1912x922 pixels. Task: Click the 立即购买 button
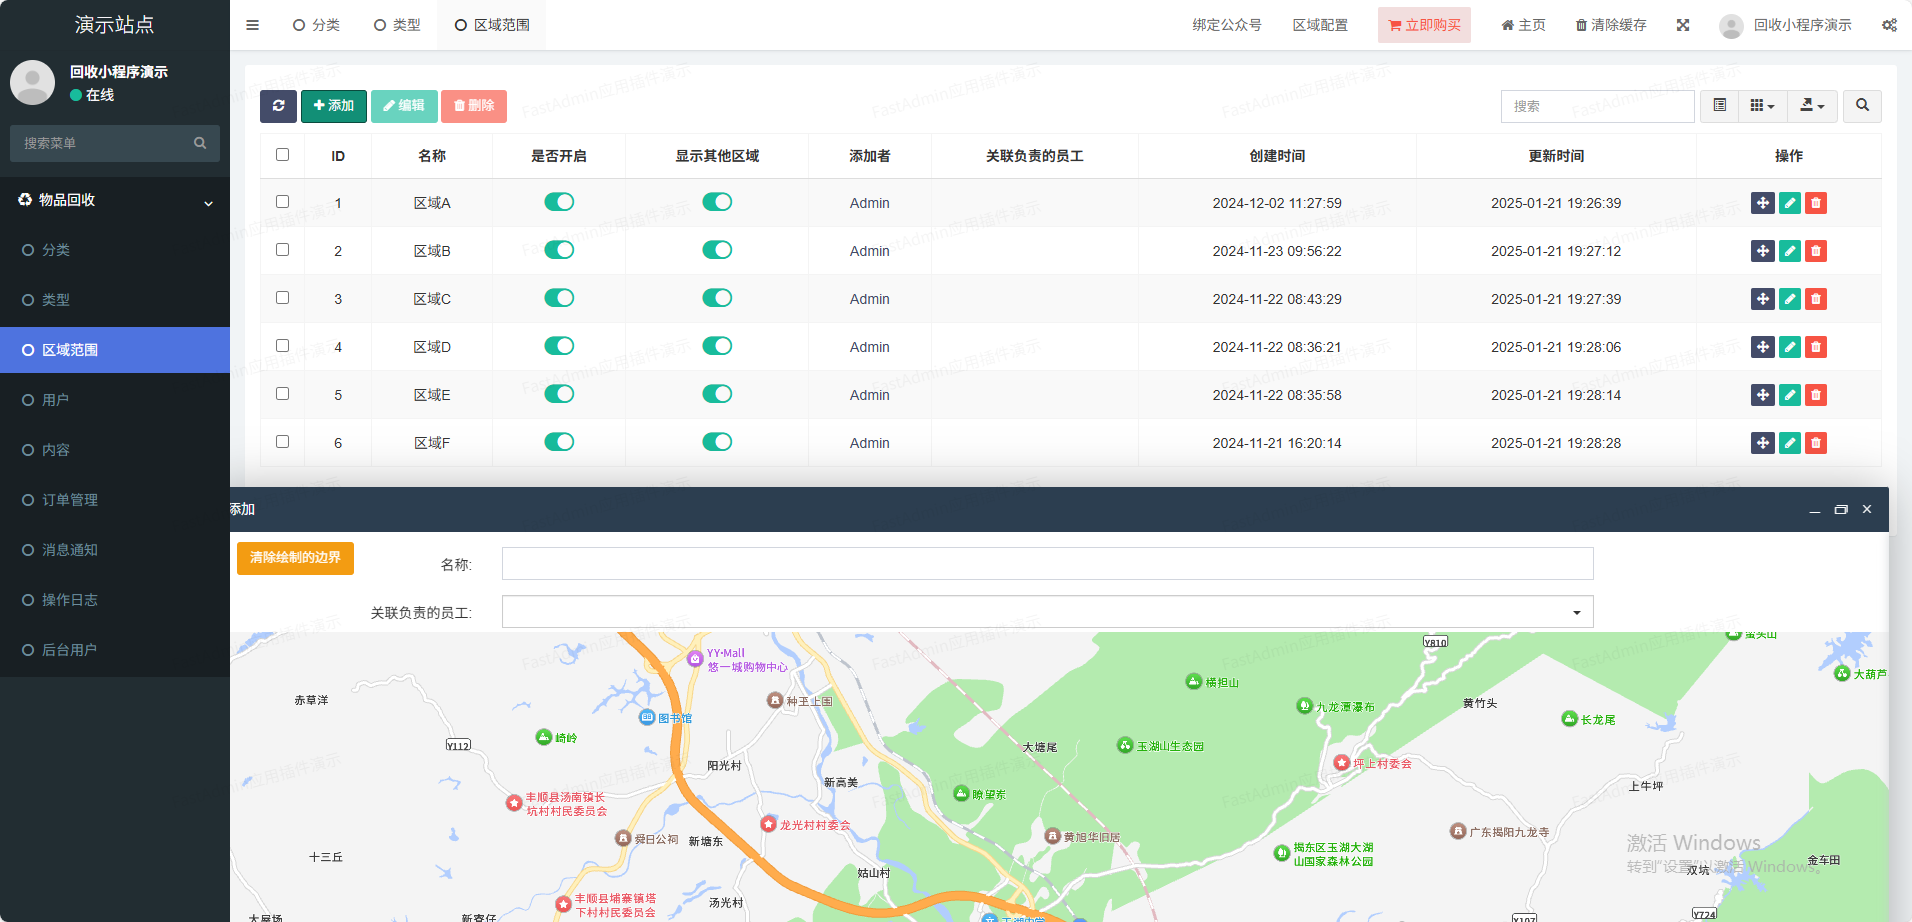point(1424,25)
